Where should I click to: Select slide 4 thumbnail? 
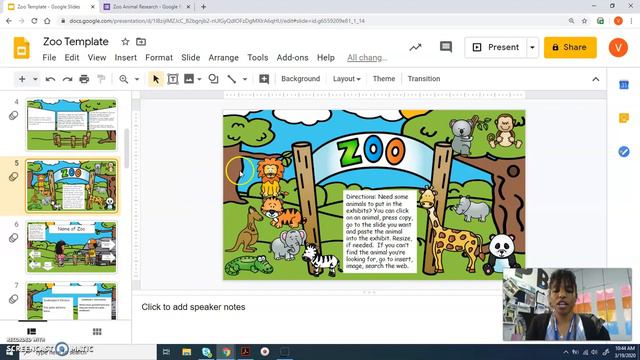click(x=71, y=124)
